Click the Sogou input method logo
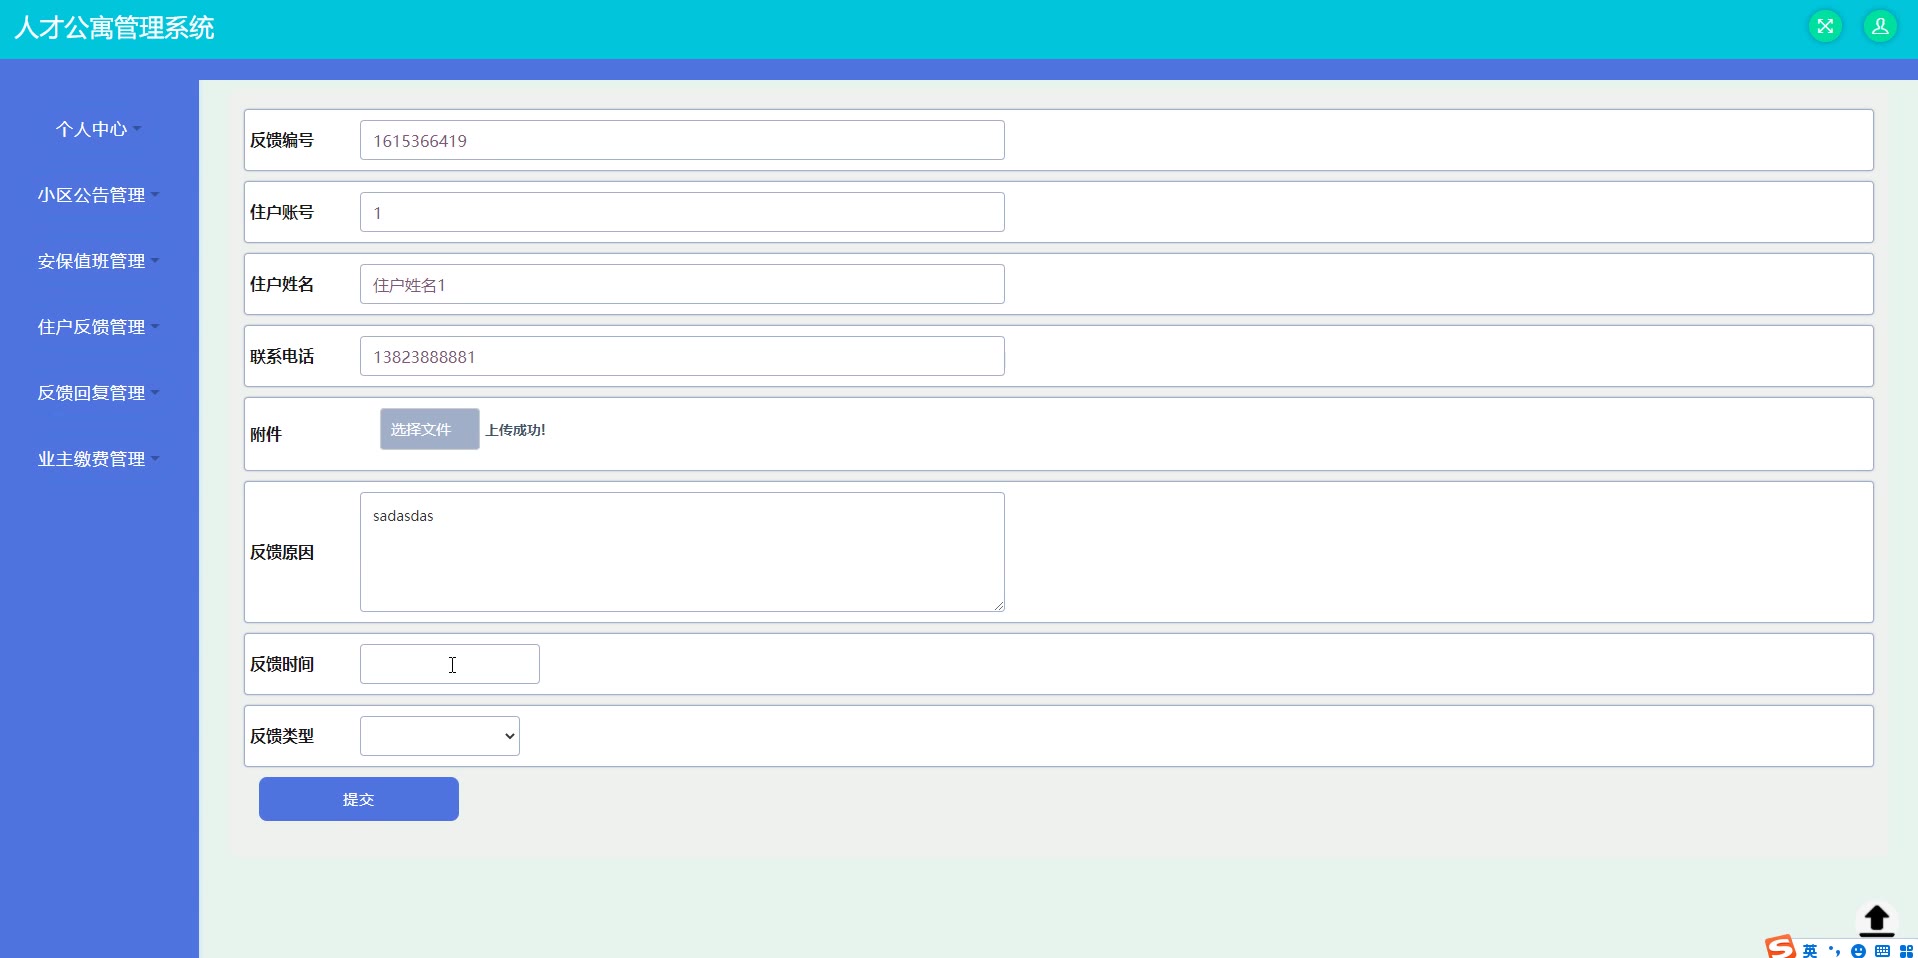Viewport: 1918px width, 958px height. 1781,947
